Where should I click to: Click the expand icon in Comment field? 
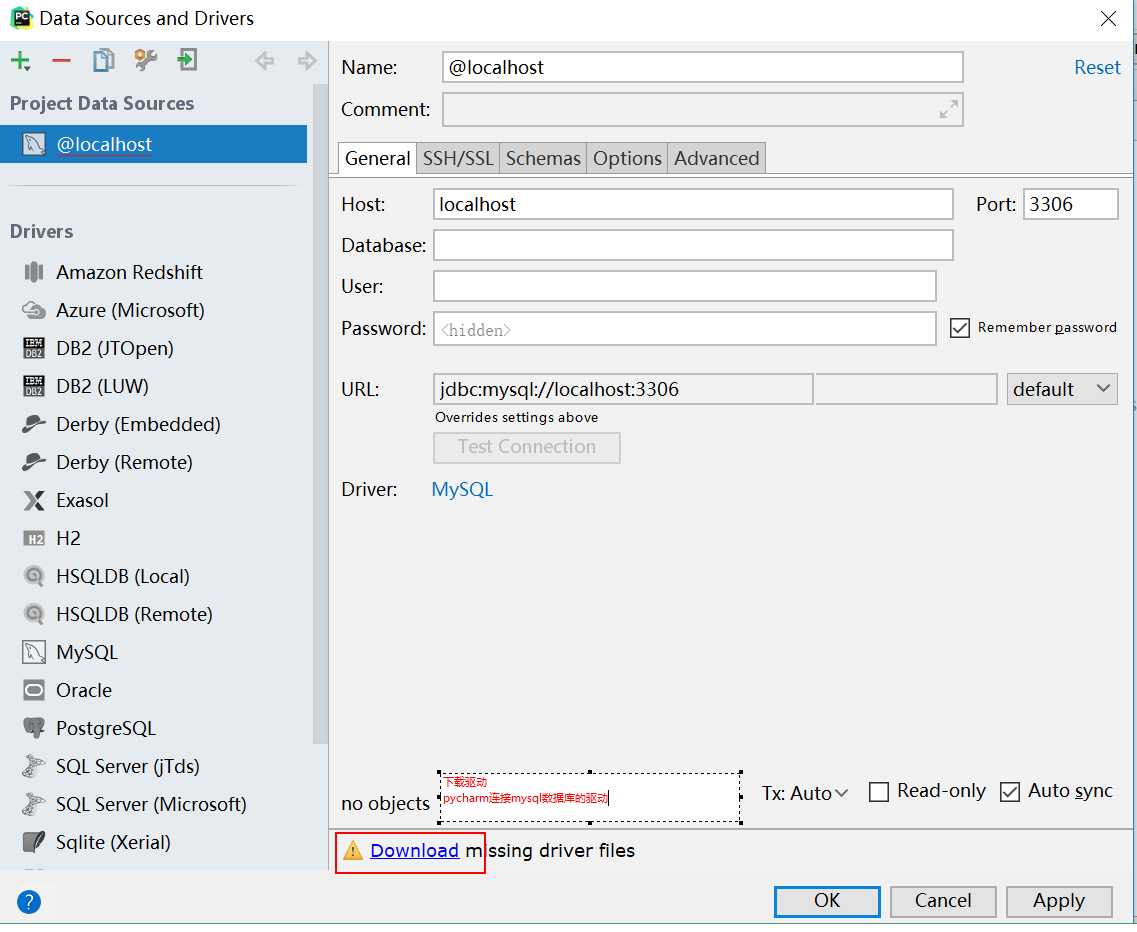[x=948, y=110]
